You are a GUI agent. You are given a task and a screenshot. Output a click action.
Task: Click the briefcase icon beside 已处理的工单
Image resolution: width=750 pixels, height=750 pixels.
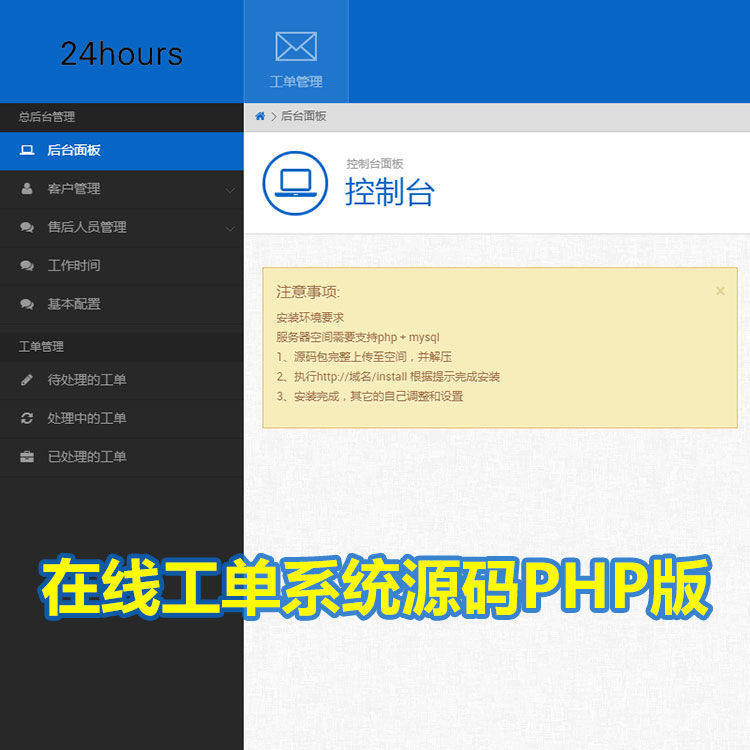(27, 457)
